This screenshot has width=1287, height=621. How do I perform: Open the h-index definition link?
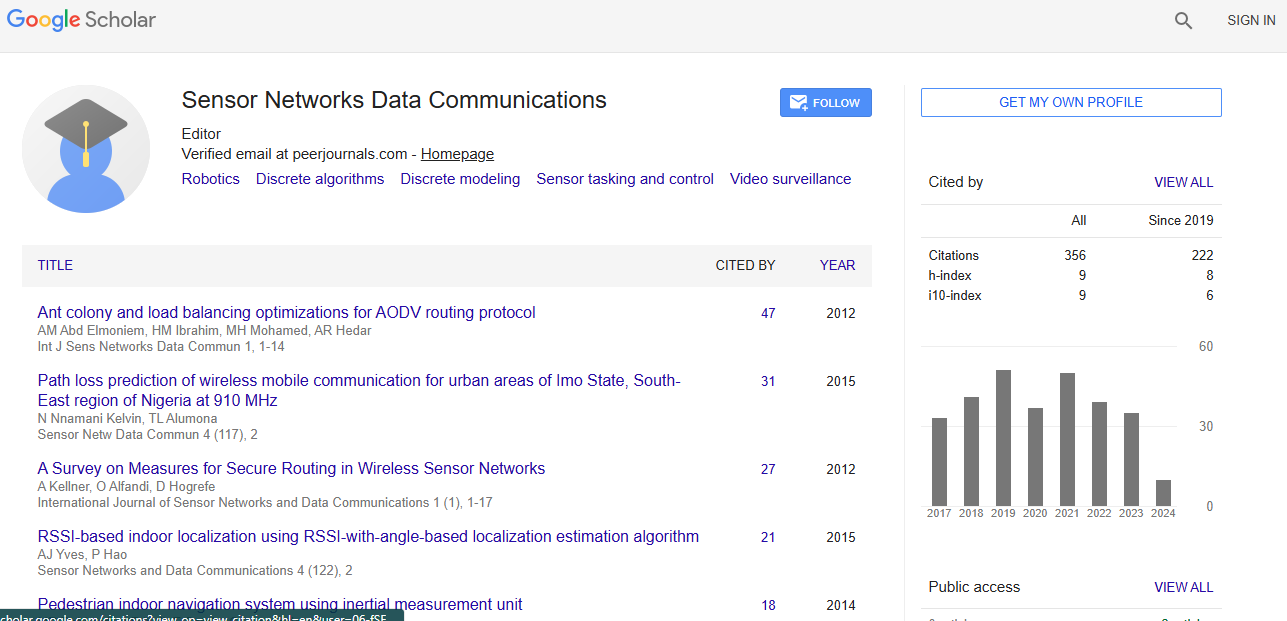point(949,275)
